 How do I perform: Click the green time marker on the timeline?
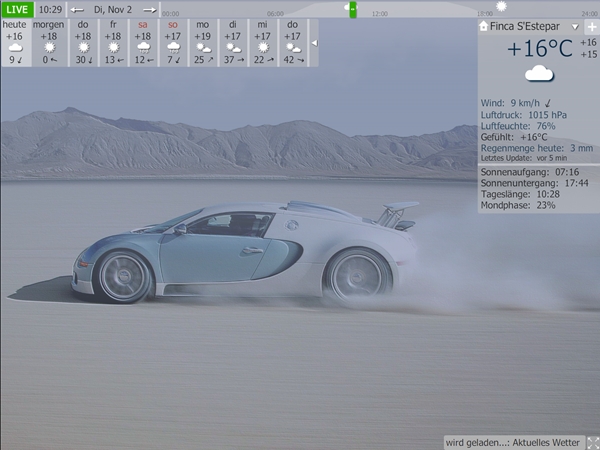[x=353, y=10]
